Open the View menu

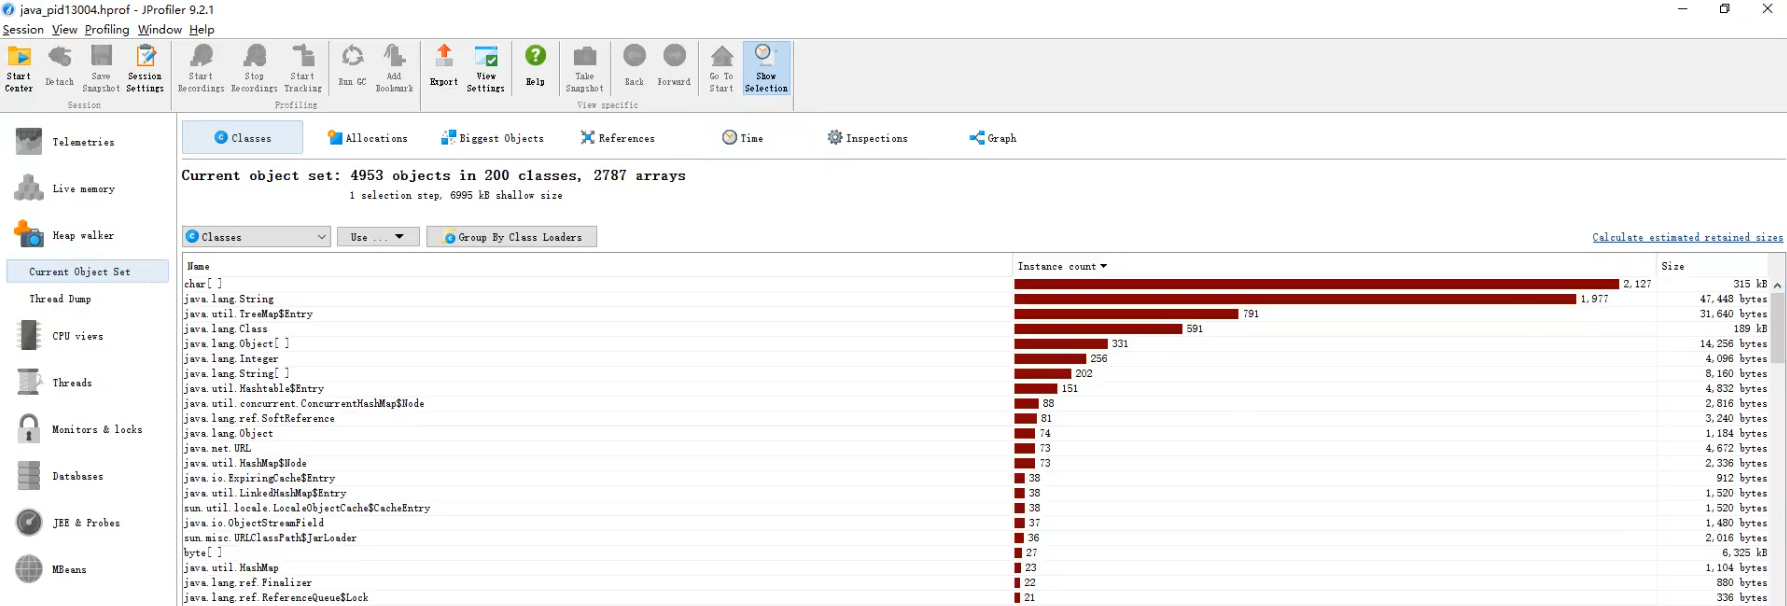coord(64,29)
